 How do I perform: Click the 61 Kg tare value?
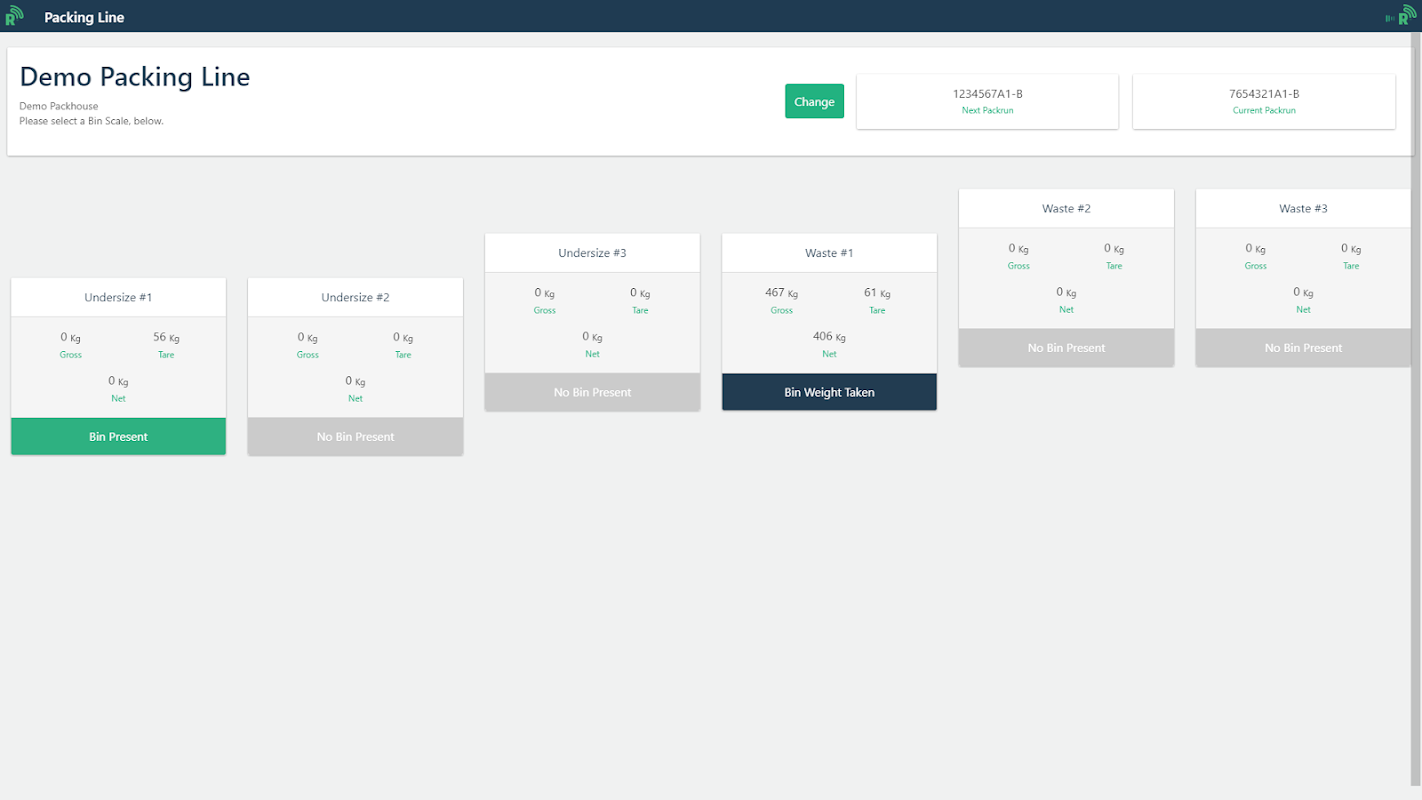click(x=877, y=293)
